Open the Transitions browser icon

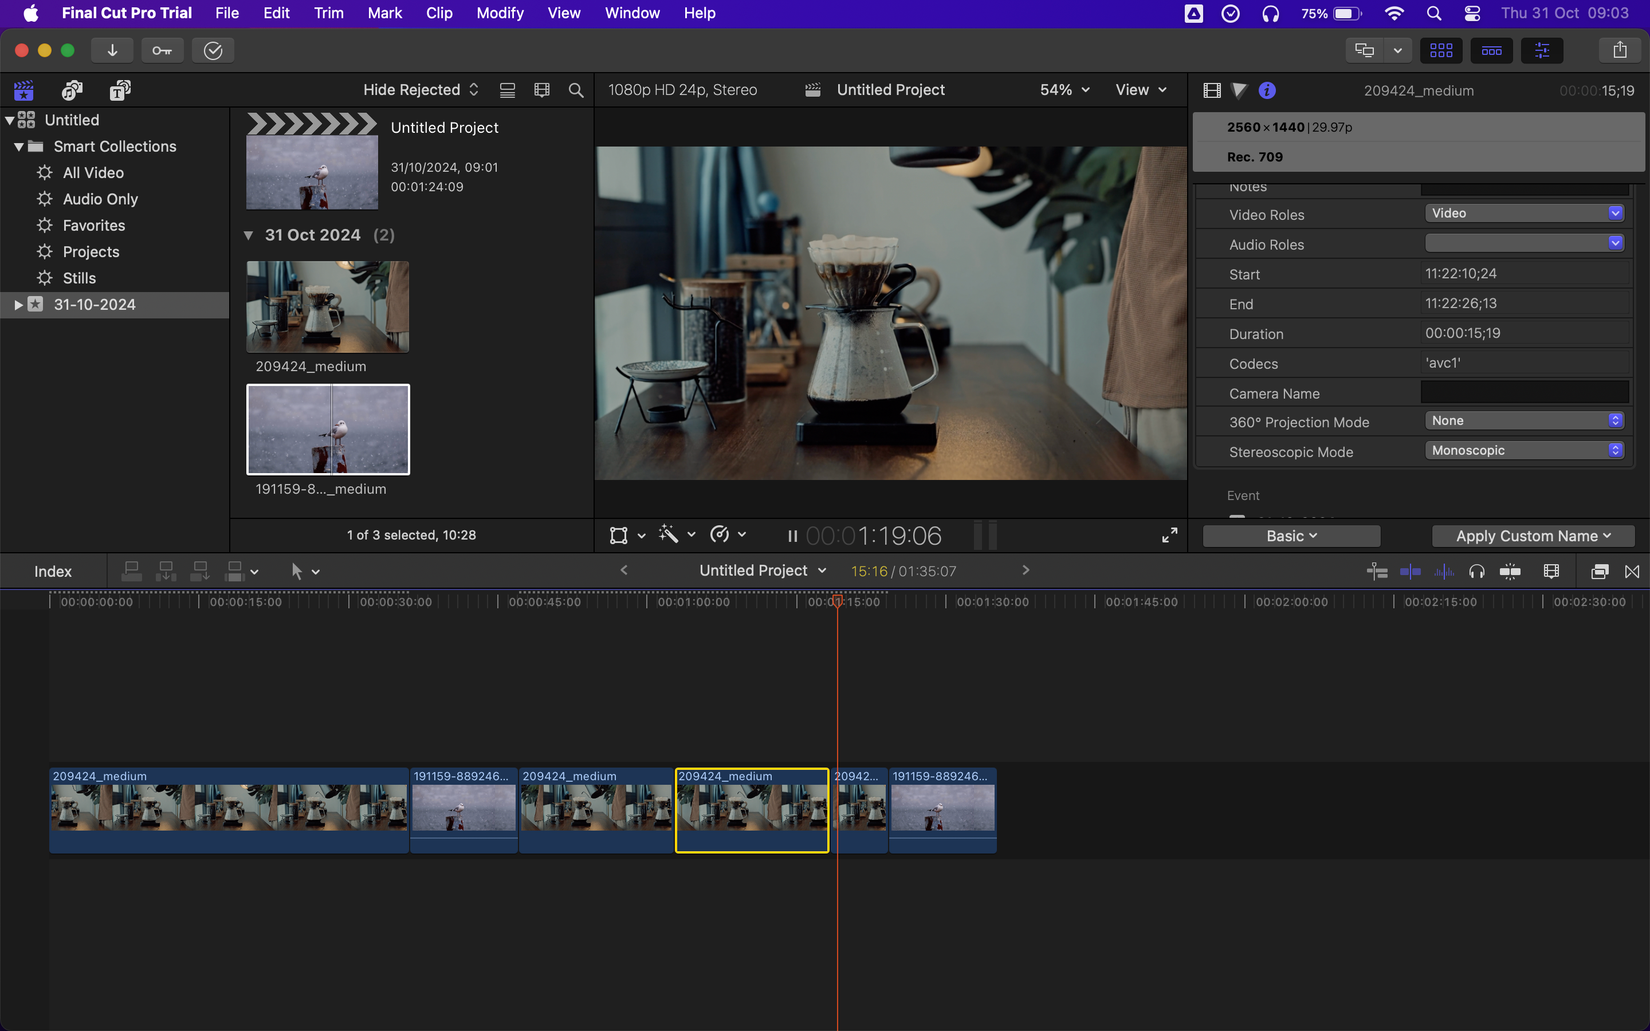tap(1632, 571)
